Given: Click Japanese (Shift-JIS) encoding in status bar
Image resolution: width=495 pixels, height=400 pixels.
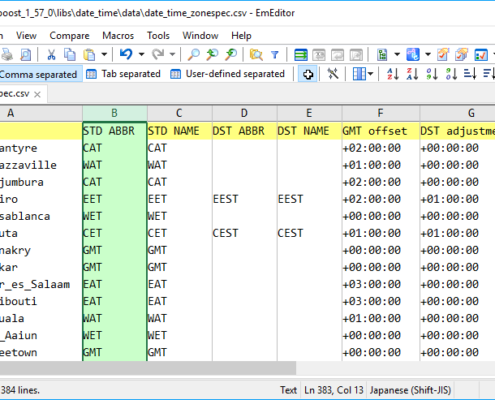Looking at the screenshot, I should [x=410, y=390].
